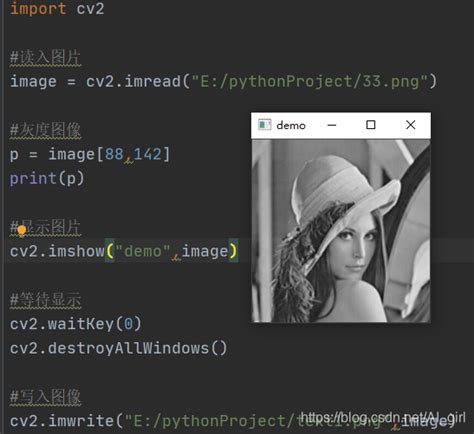Click the number 142 in the index

point(148,154)
